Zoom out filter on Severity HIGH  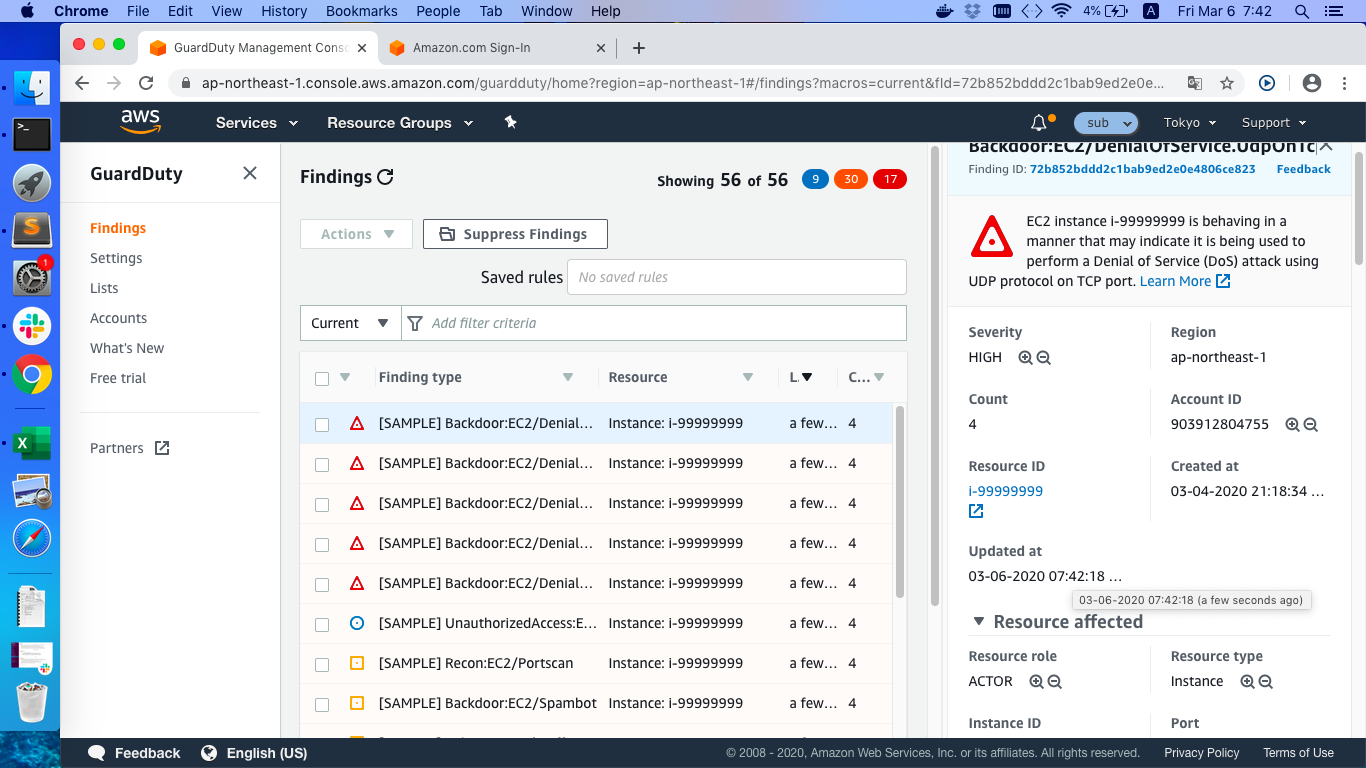1044,358
